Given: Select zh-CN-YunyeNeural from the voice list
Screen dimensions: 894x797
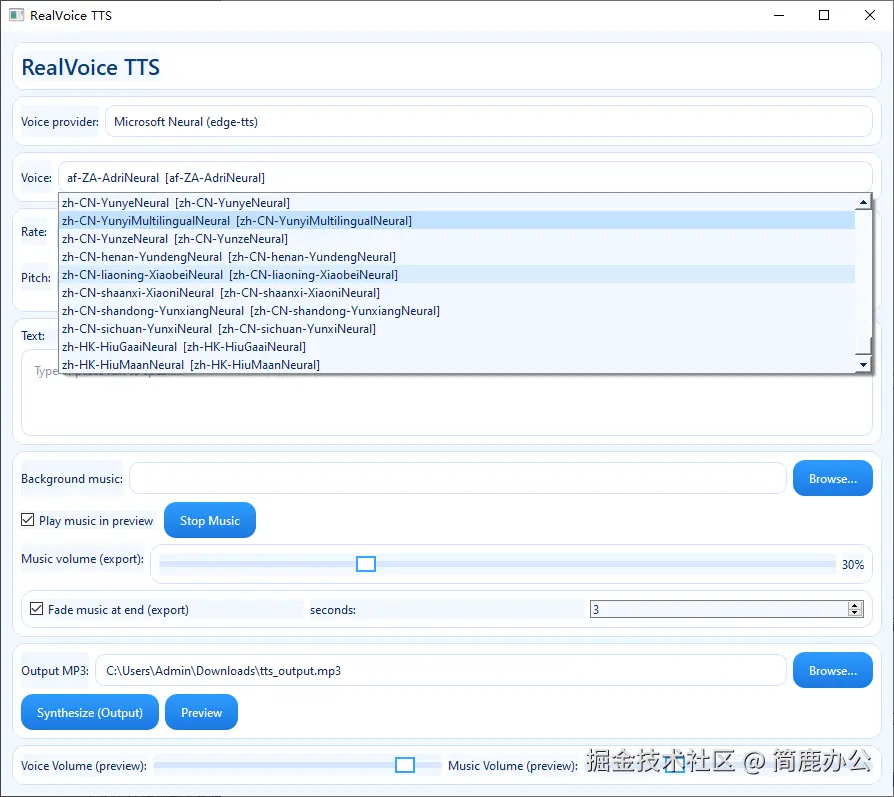Looking at the screenshot, I should click(x=457, y=202).
